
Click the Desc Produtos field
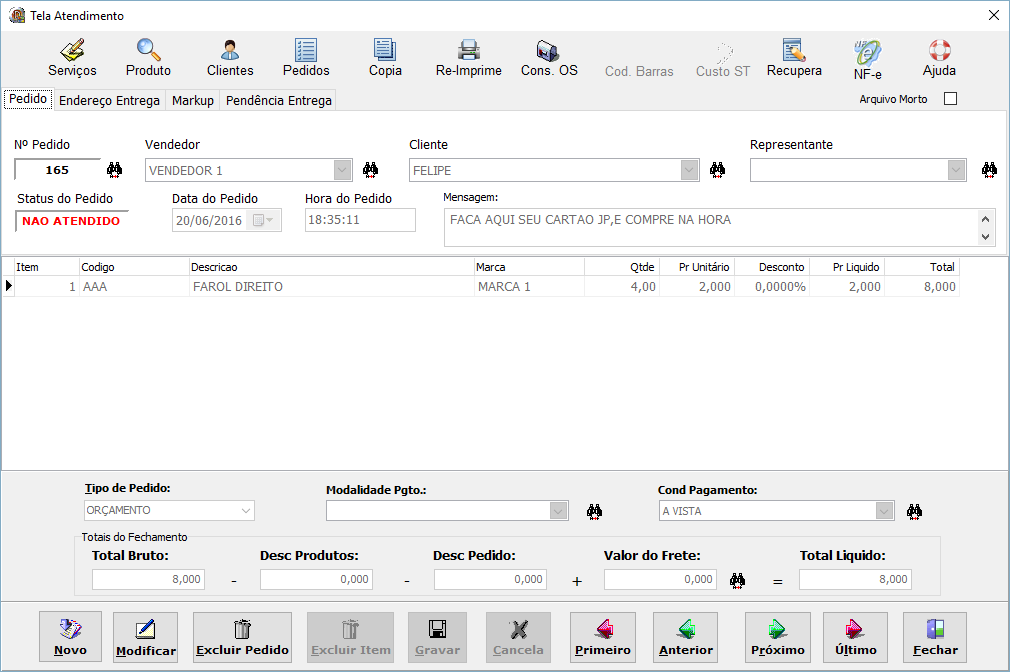coord(316,579)
